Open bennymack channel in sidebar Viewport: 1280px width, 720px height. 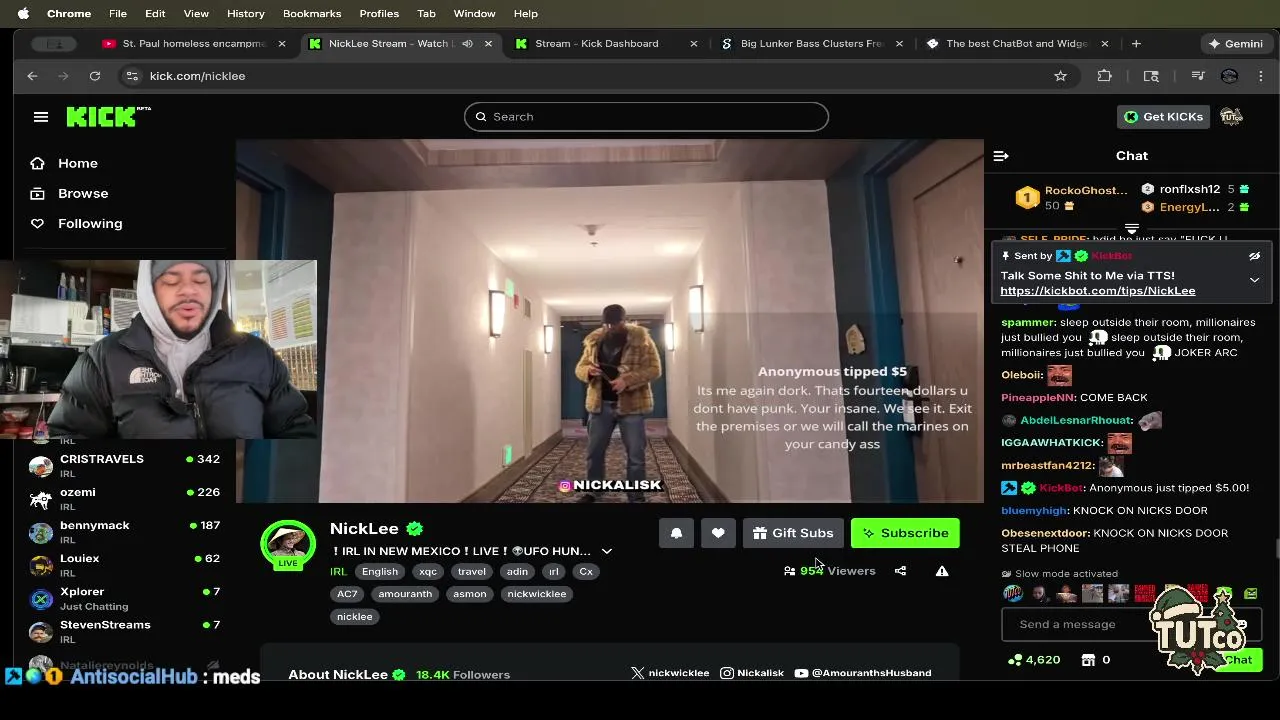tap(124, 531)
